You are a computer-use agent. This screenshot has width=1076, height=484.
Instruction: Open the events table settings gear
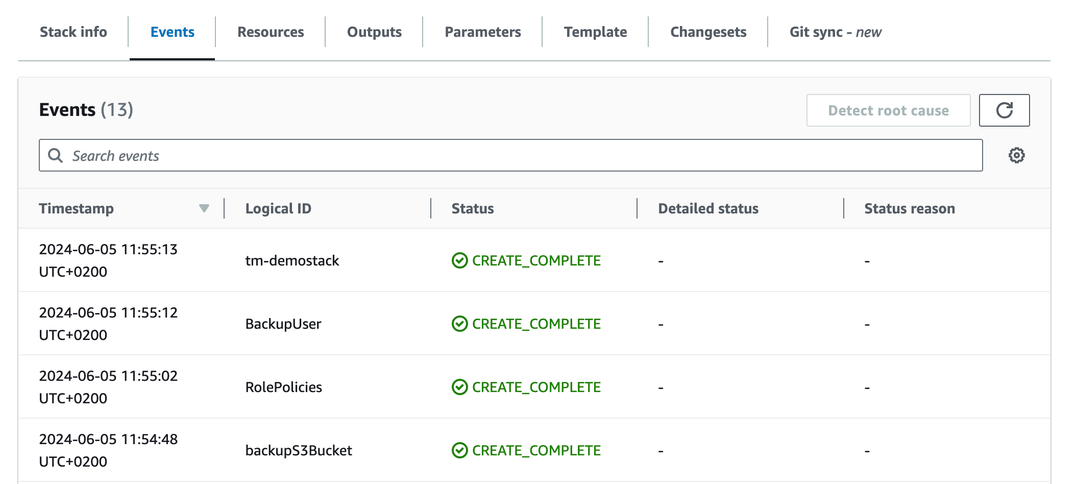[1016, 155]
